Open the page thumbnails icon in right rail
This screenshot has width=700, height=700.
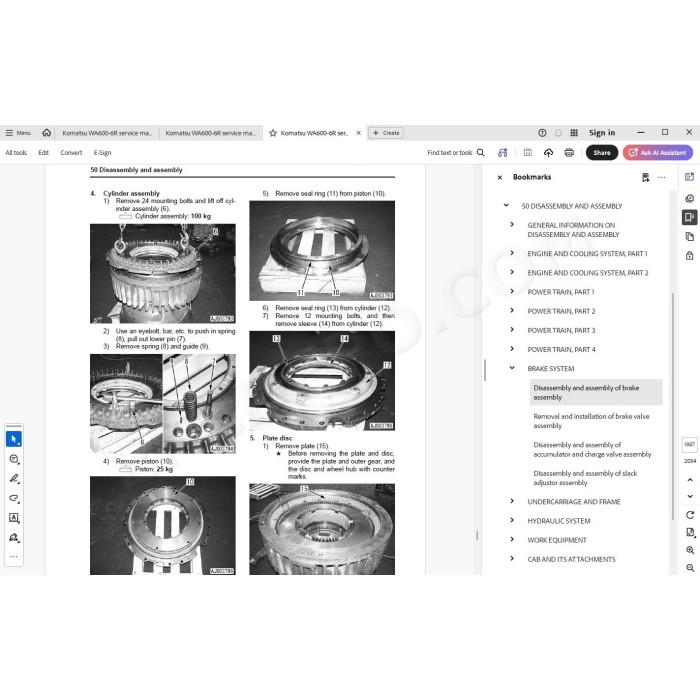[689, 237]
